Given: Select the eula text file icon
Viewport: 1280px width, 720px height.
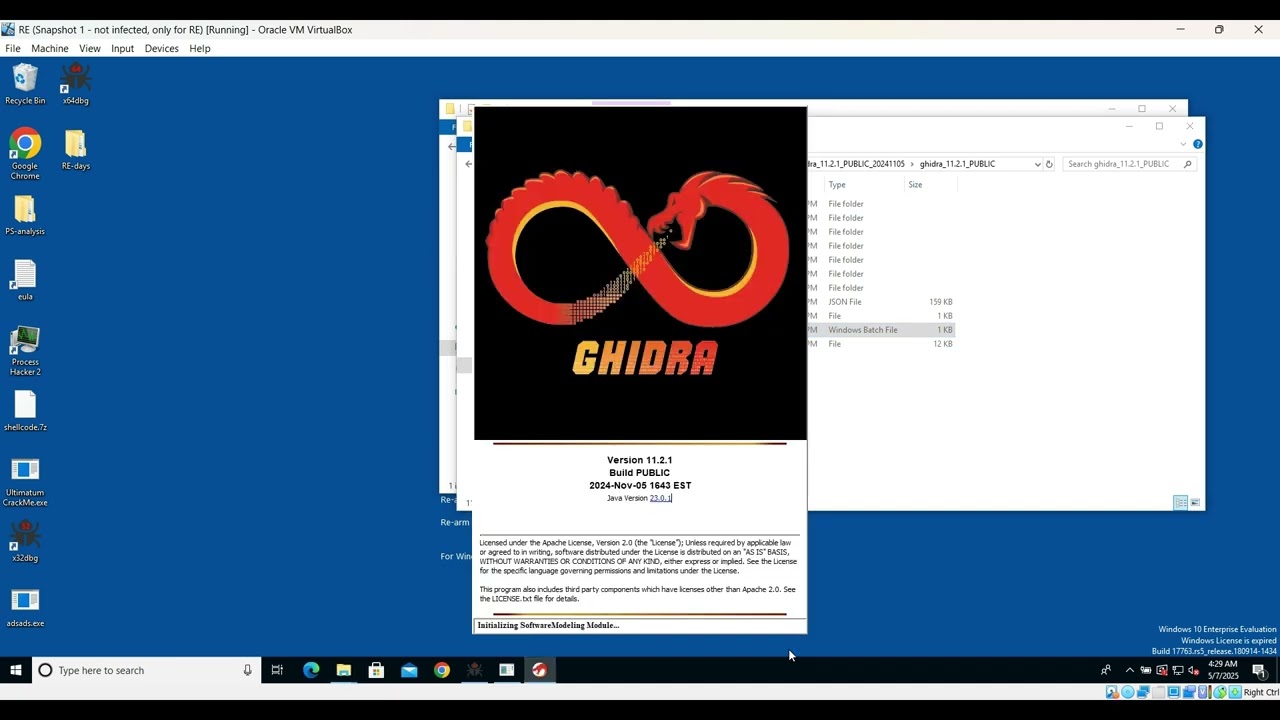Looking at the screenshot, I should (25, 280).
